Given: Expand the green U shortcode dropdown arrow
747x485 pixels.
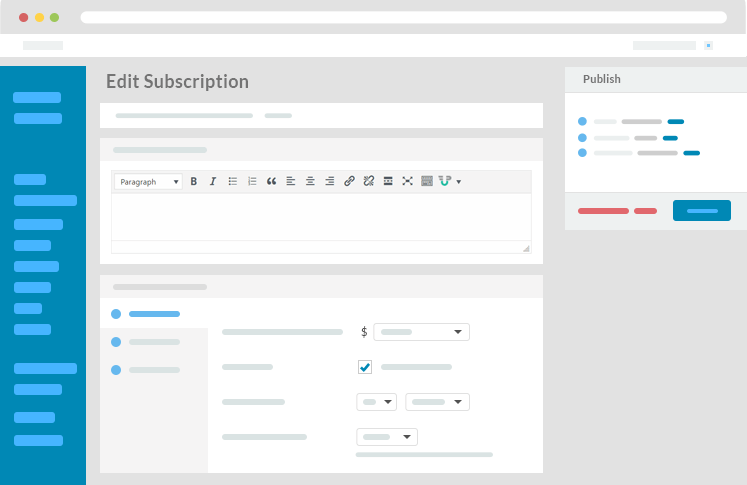Looking at the screenshot, I should tap(458, 182).
